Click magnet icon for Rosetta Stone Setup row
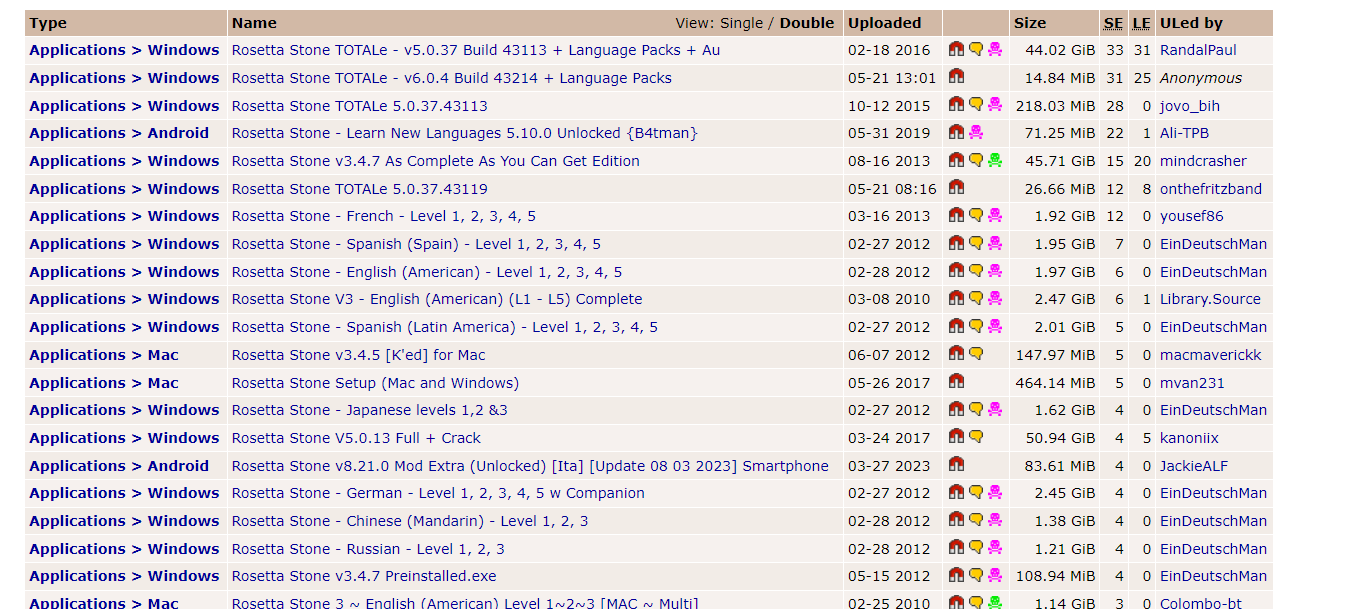1351x609 pixels. pos(956,381)
